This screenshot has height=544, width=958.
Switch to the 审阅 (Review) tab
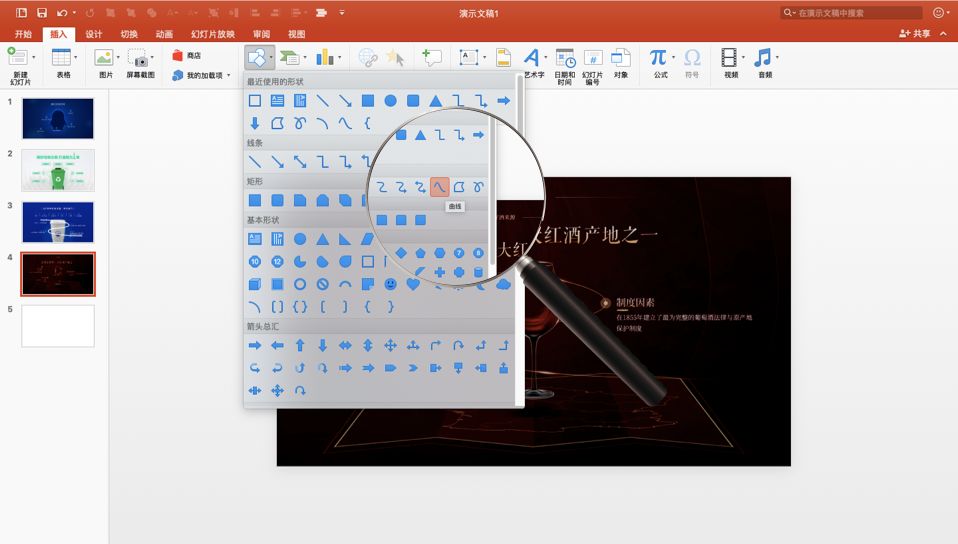coord(261,34)
